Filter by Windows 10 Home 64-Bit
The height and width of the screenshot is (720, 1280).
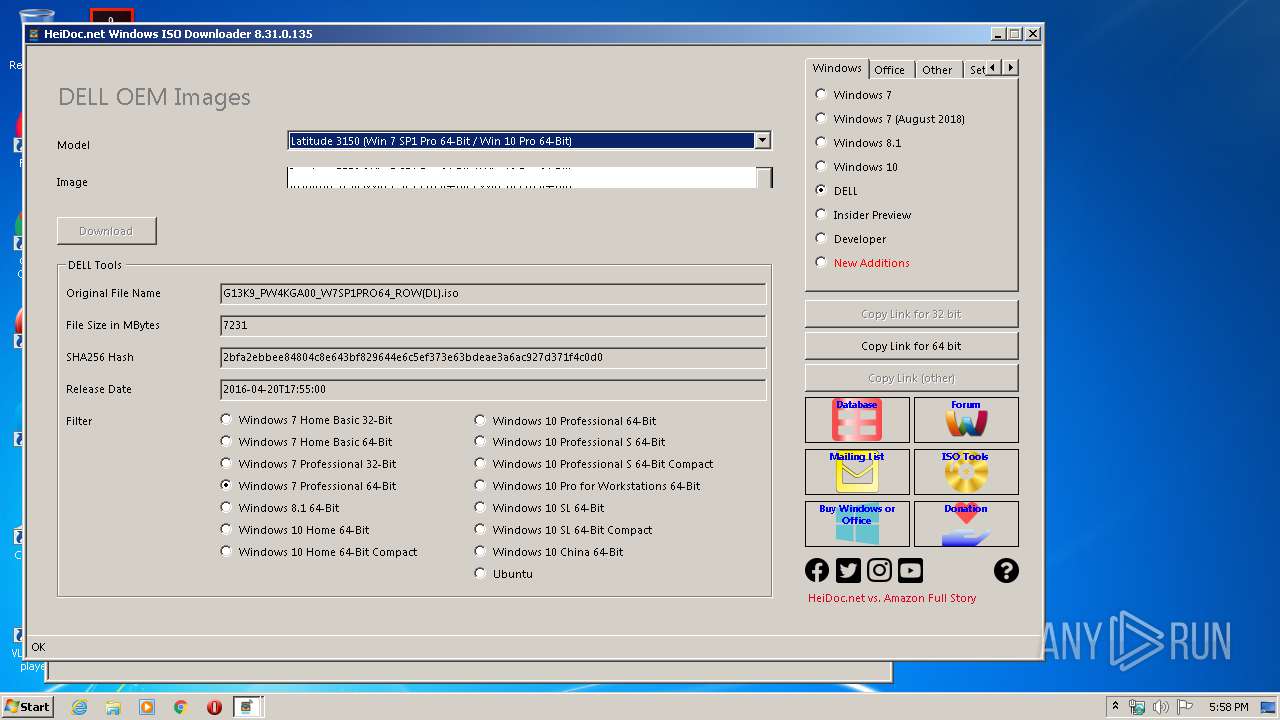coord(226,529)
